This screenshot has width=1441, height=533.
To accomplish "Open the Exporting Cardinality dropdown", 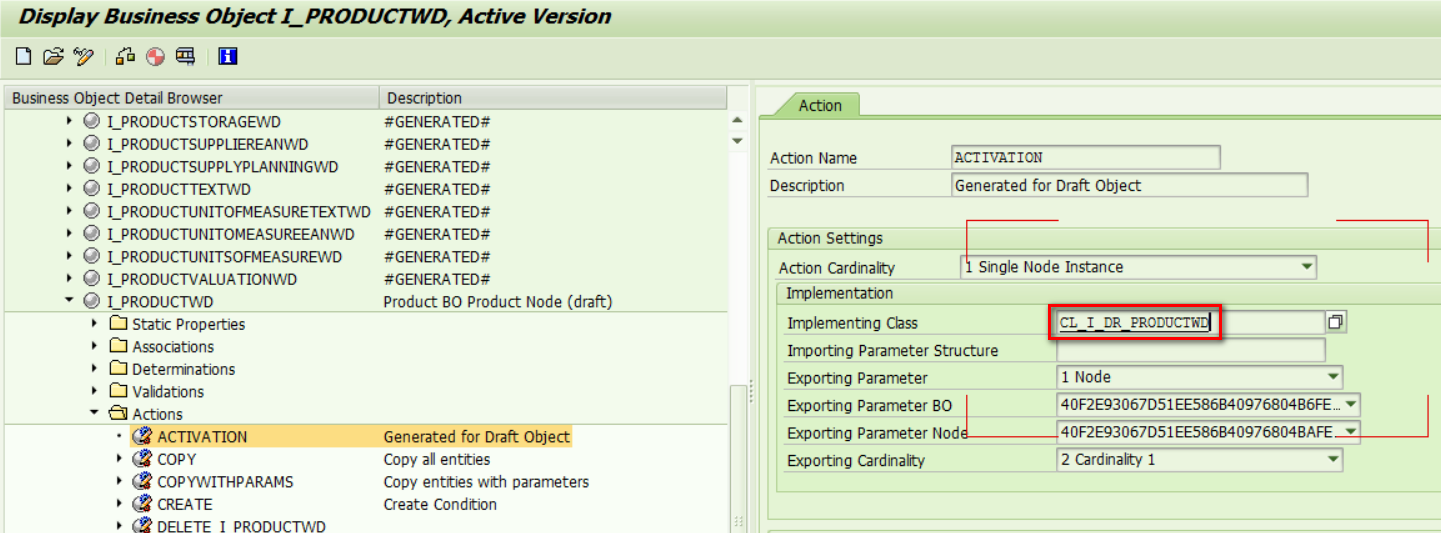I will [1332, 460].
